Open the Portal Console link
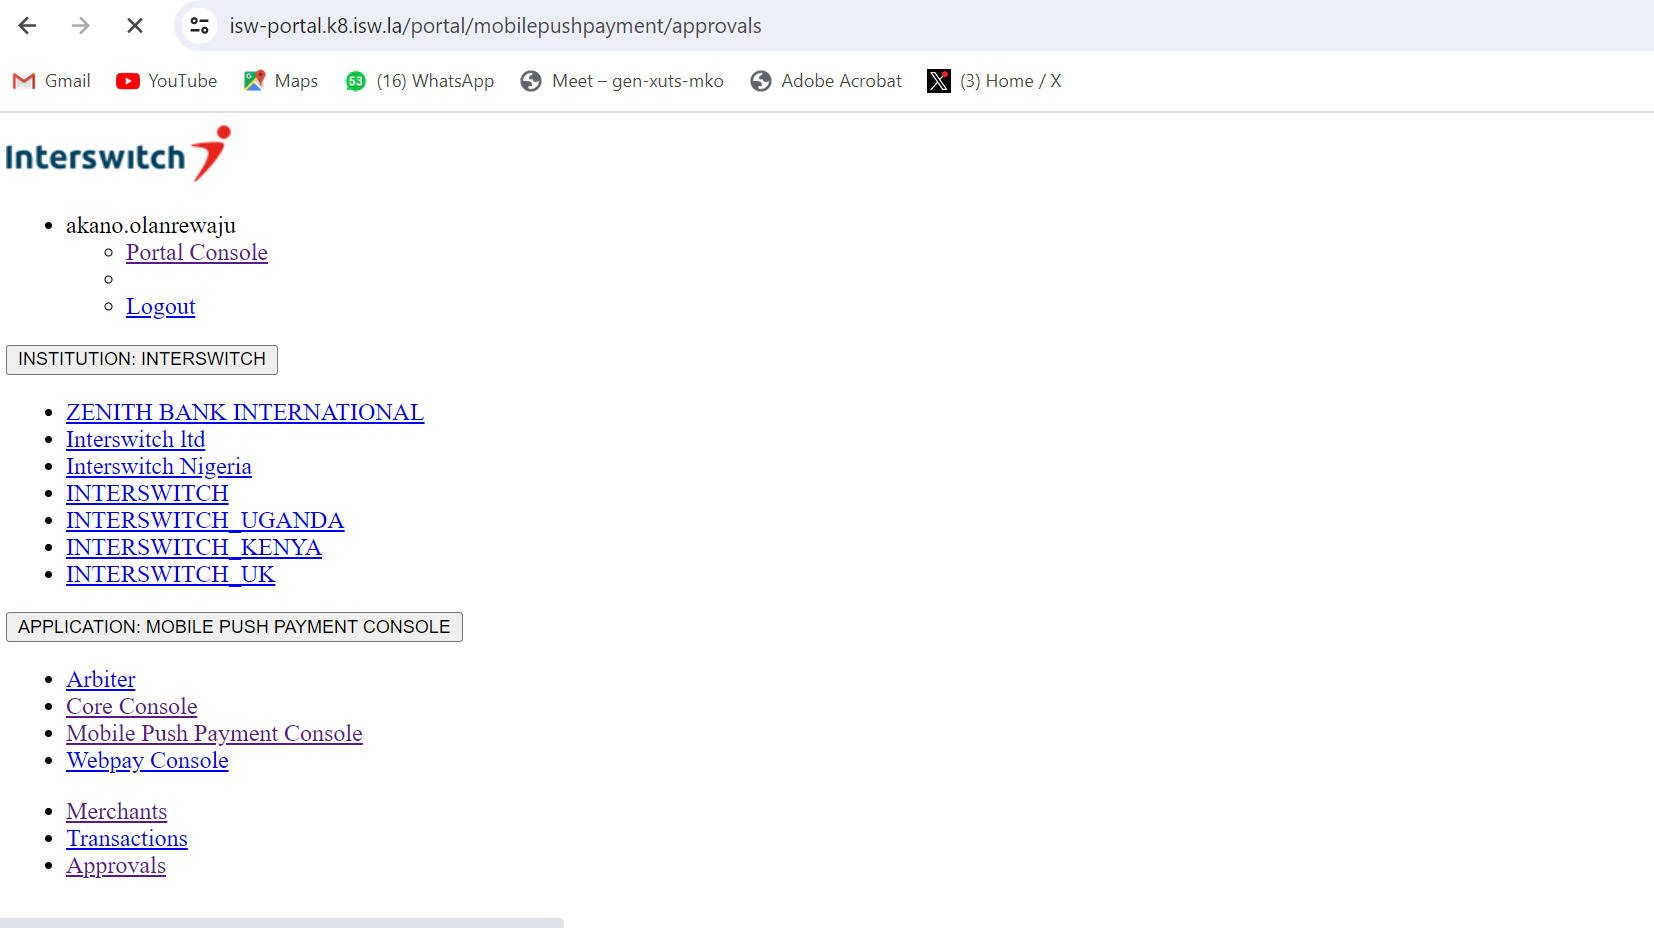Viewport: 1654px width, 928px height. click(197, 252)
